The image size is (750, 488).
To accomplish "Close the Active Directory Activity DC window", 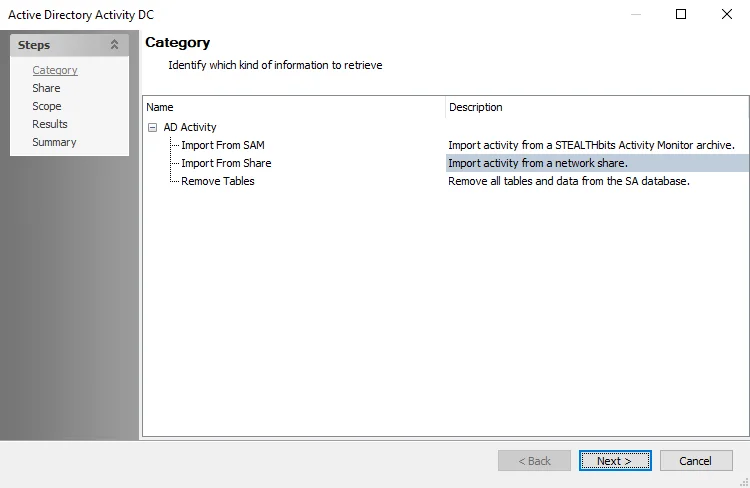I will (x=727, y=14).
